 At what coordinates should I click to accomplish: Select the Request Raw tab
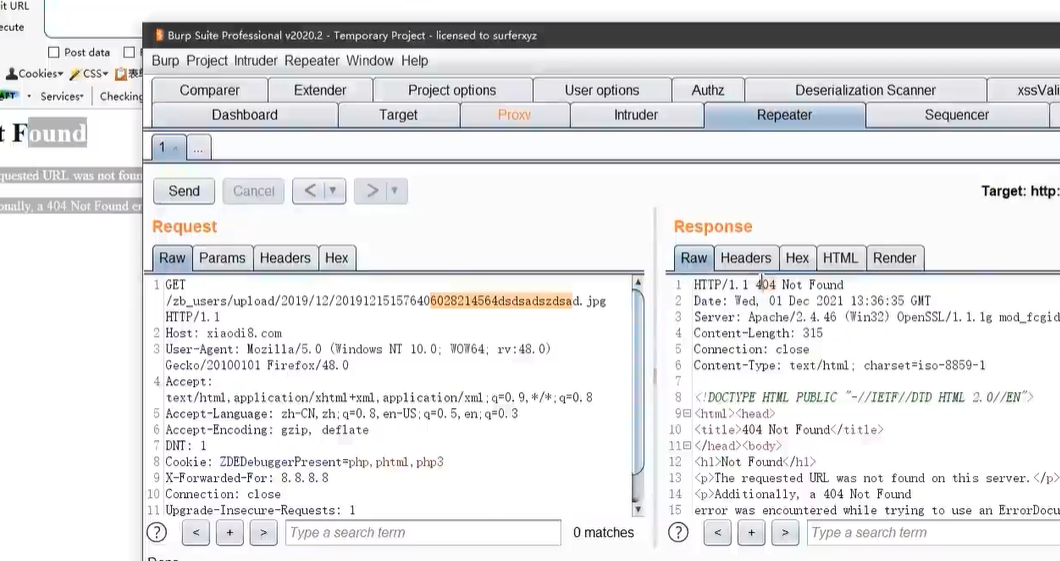pyautogui.click(x=172, y=258)
